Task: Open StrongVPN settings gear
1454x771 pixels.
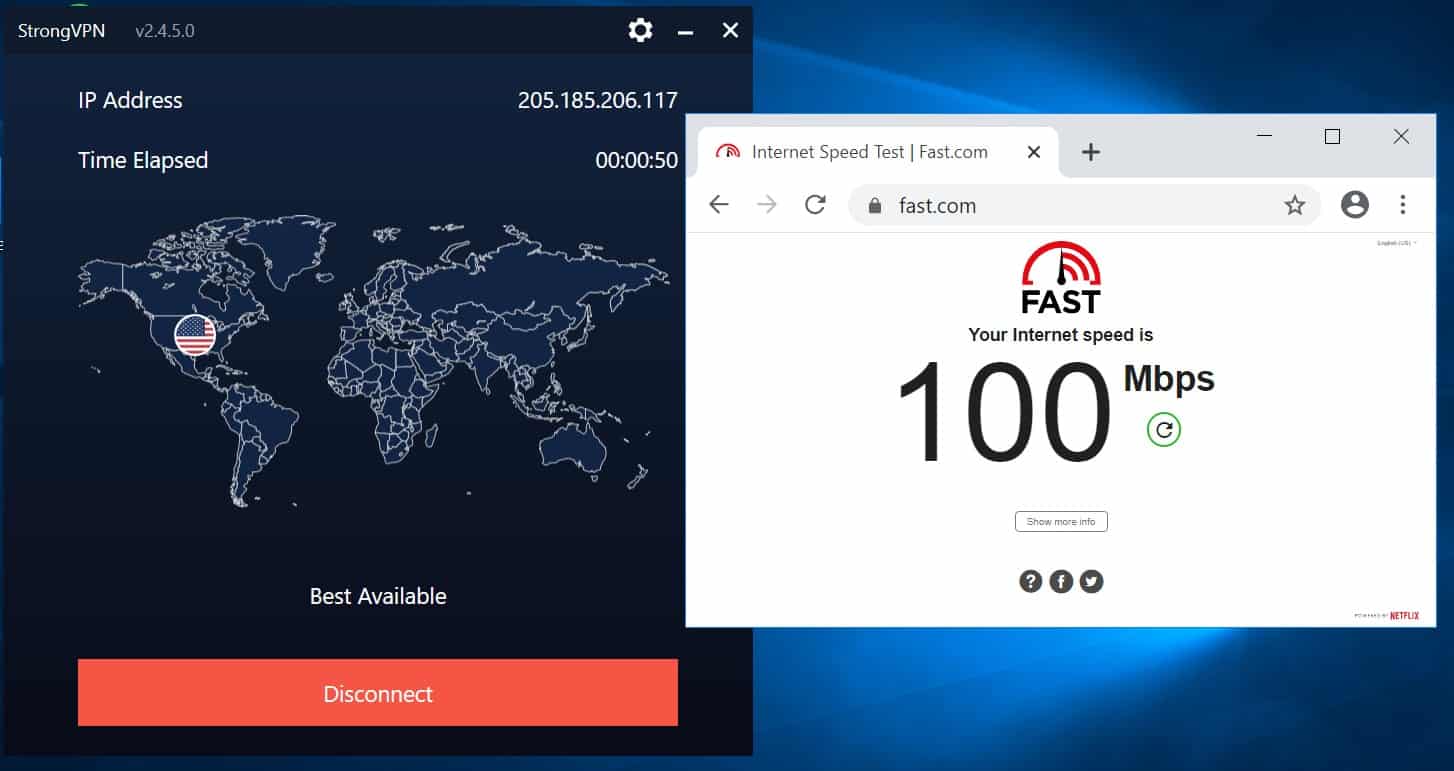Action: point(640,30)
